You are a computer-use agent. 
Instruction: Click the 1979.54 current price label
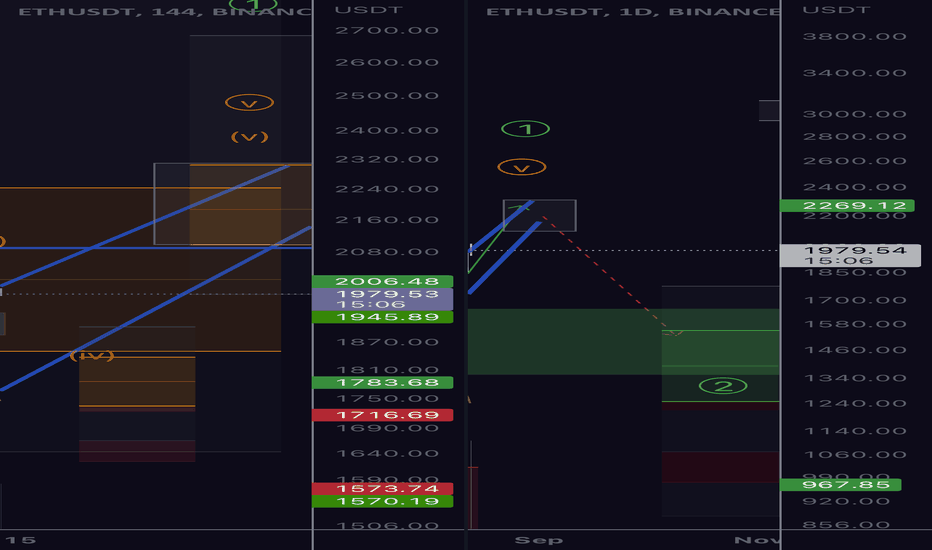(851, 256)
